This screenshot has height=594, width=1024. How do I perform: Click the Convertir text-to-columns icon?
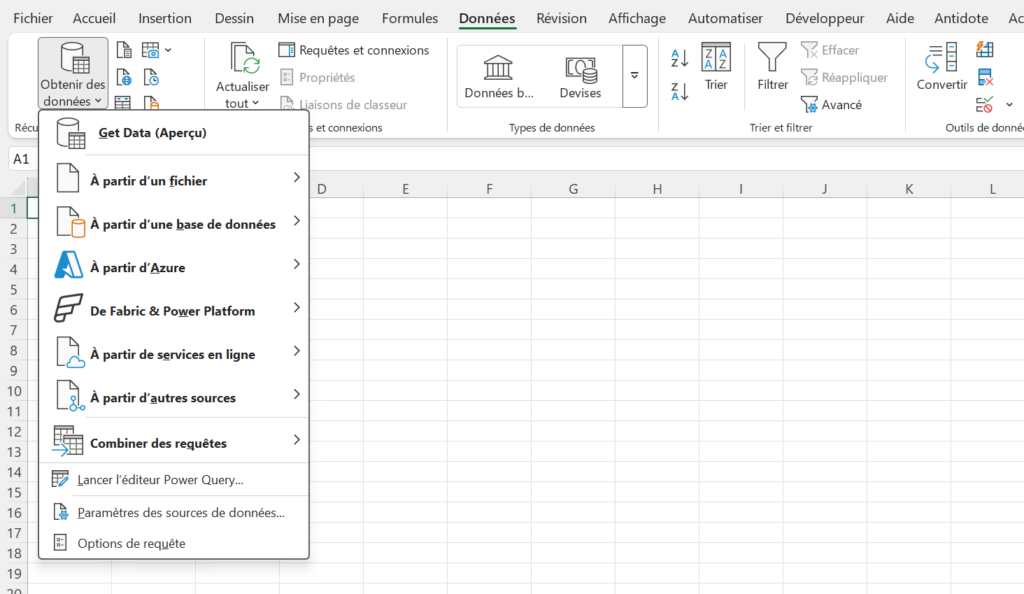(941, 67)
